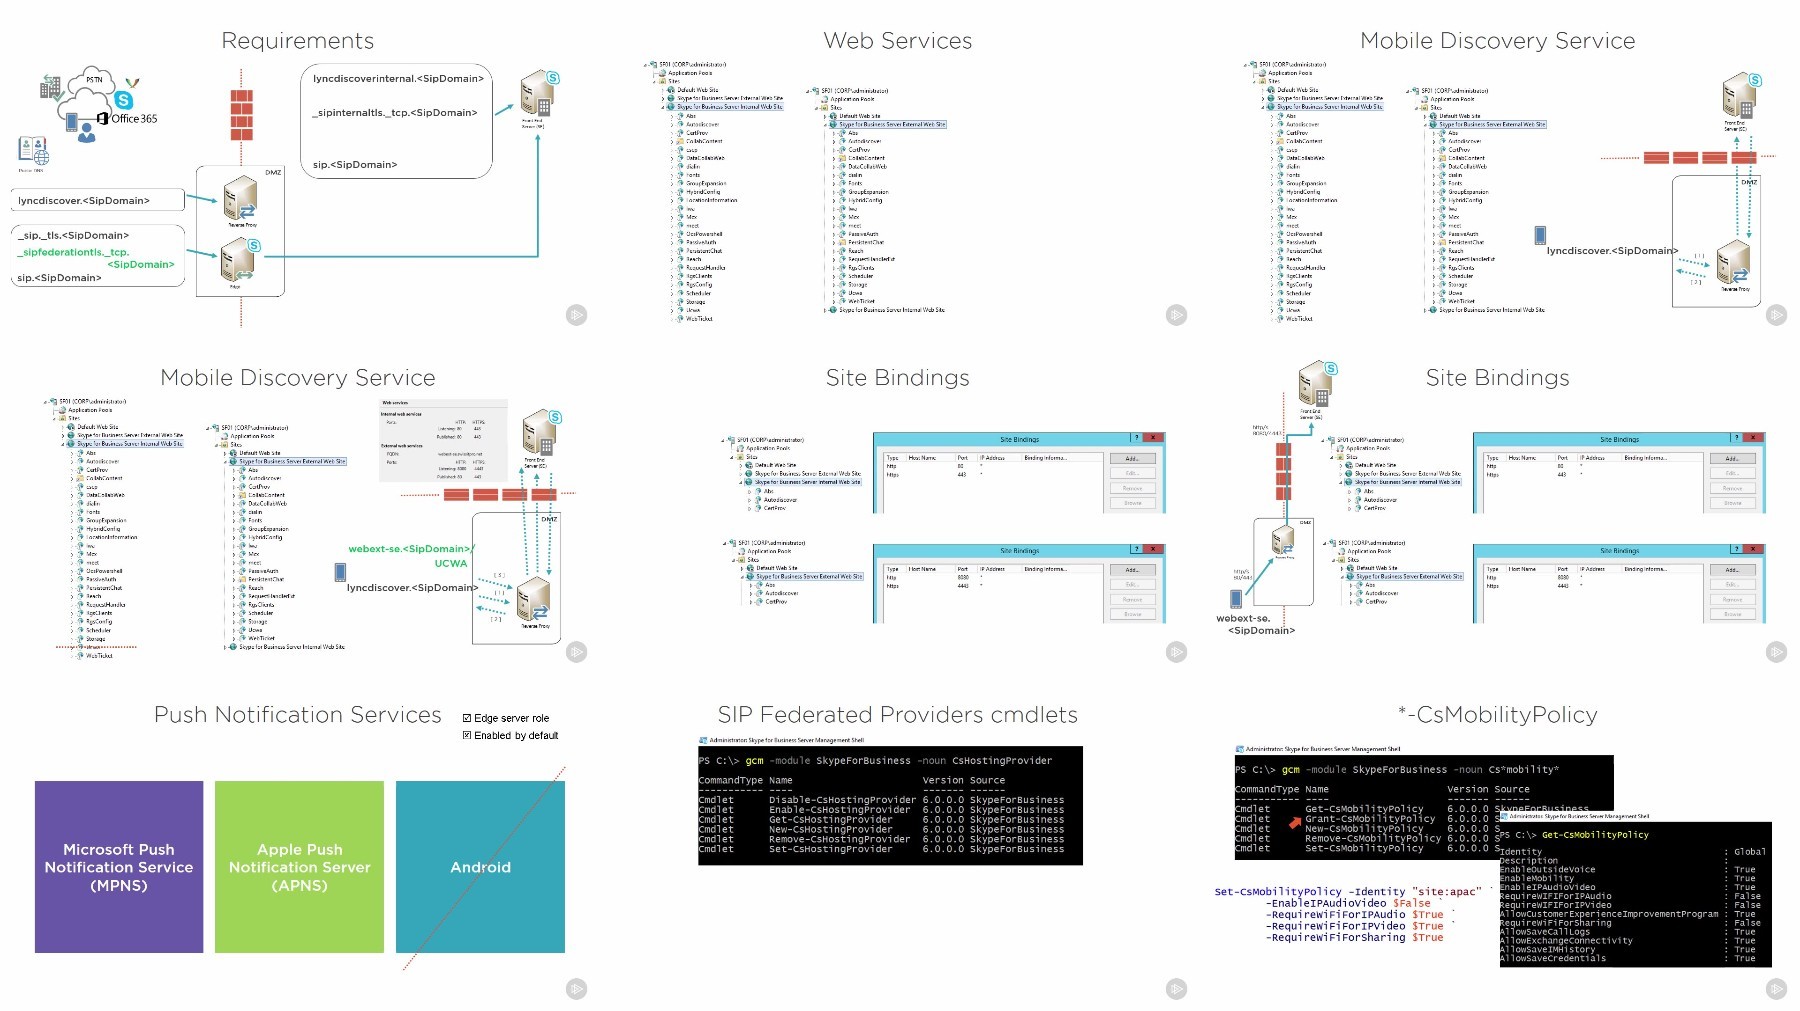This screenshot has width=1800, height=1011.
Task: Click the PSTN cloud icon
Action: coord(92,82)
